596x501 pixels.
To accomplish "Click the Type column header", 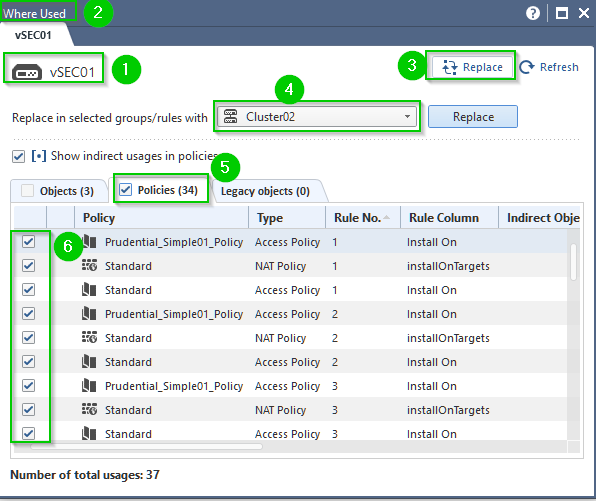I will (x=287, y=217).
